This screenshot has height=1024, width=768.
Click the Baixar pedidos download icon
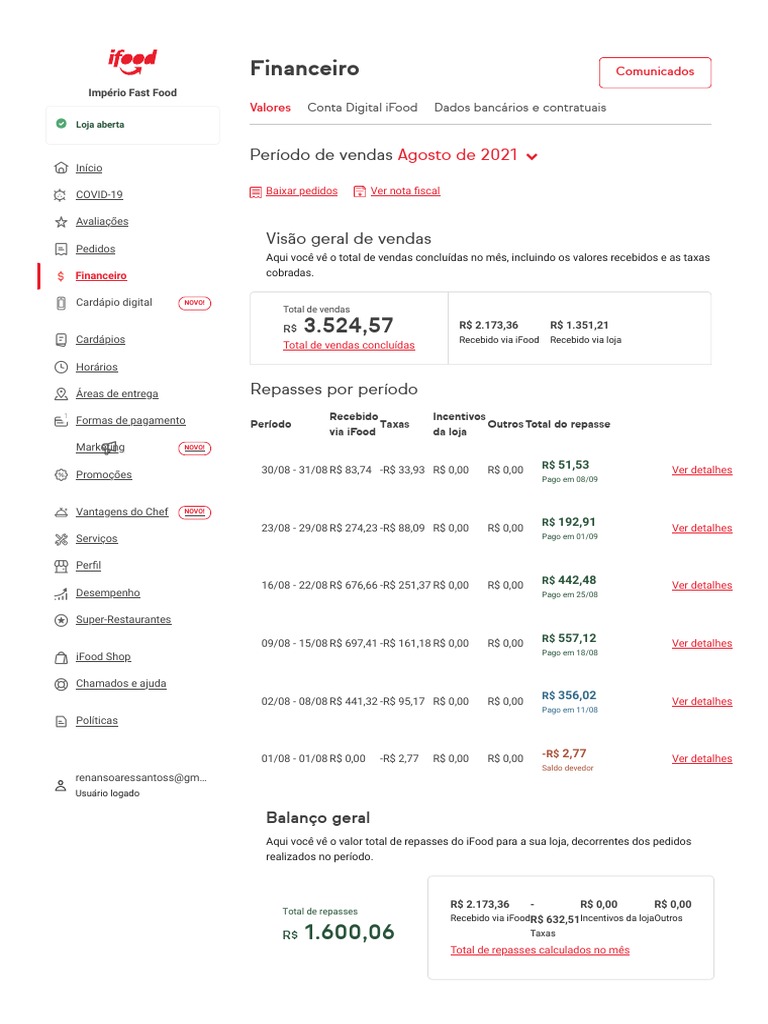[x=255, y=191]
